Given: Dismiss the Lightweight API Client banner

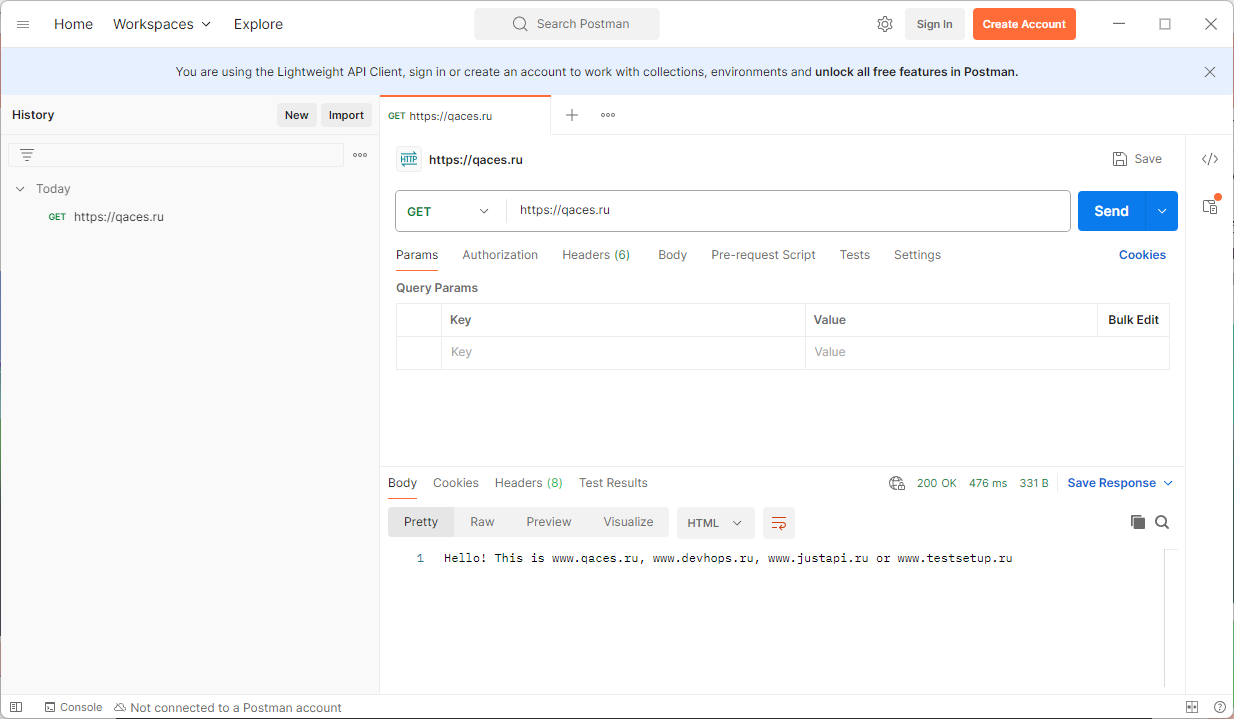Looking at the screenshot, I should click(x=1210, y=72).
